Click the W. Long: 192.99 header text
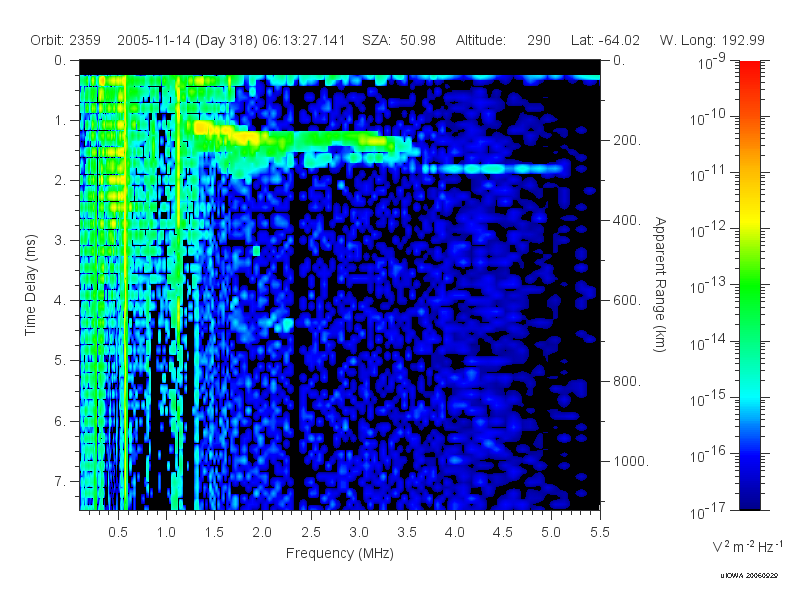800x600 pixels. tap(712, 40)
